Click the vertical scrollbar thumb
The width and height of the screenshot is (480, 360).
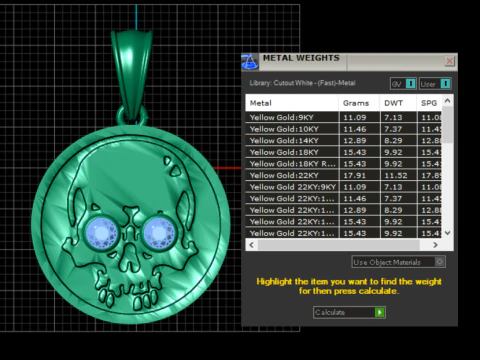(x=448, y=125)
